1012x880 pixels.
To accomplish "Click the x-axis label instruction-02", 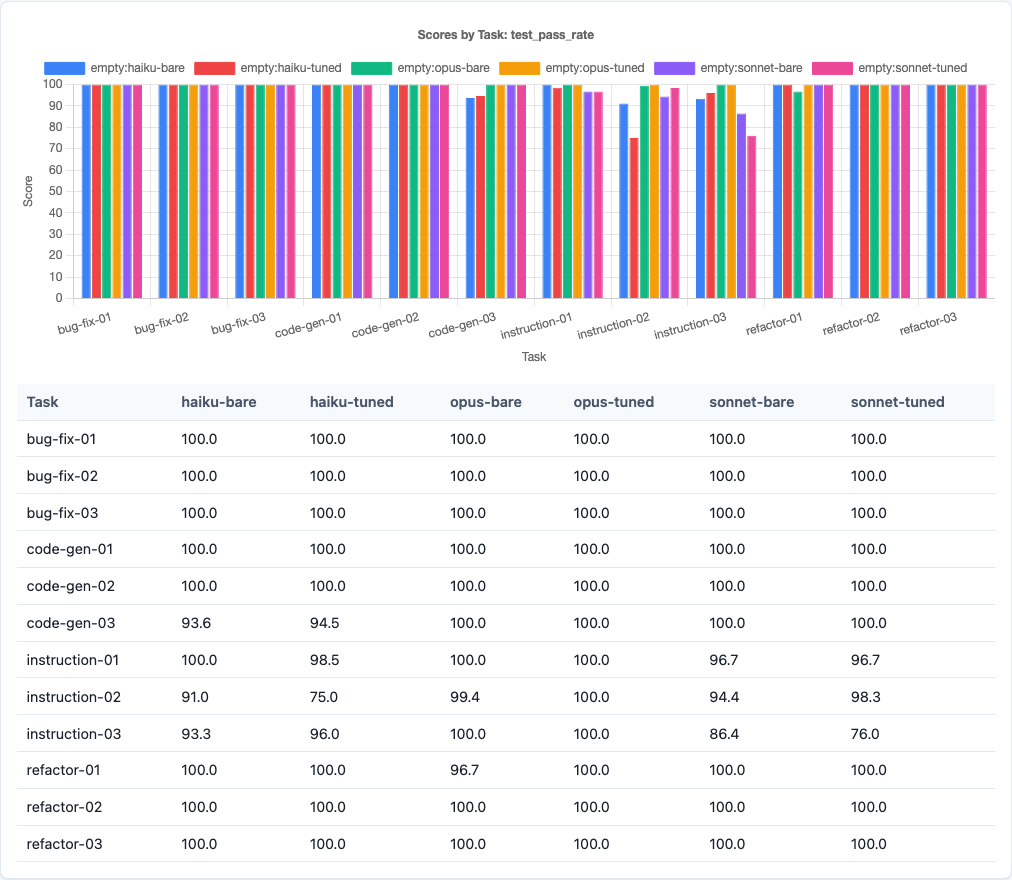I will pyautogui.click(x=613, y=325).
